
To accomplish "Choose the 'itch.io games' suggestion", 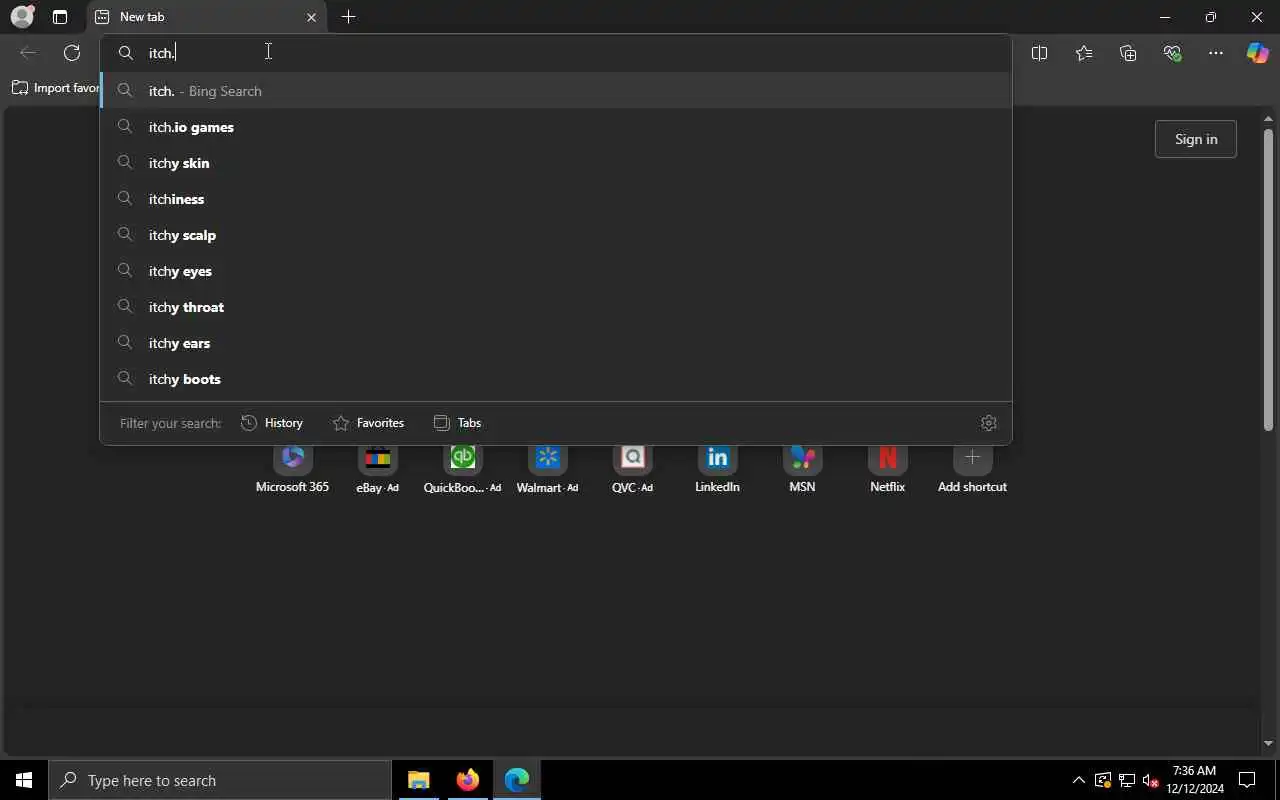I will [556, 127].
